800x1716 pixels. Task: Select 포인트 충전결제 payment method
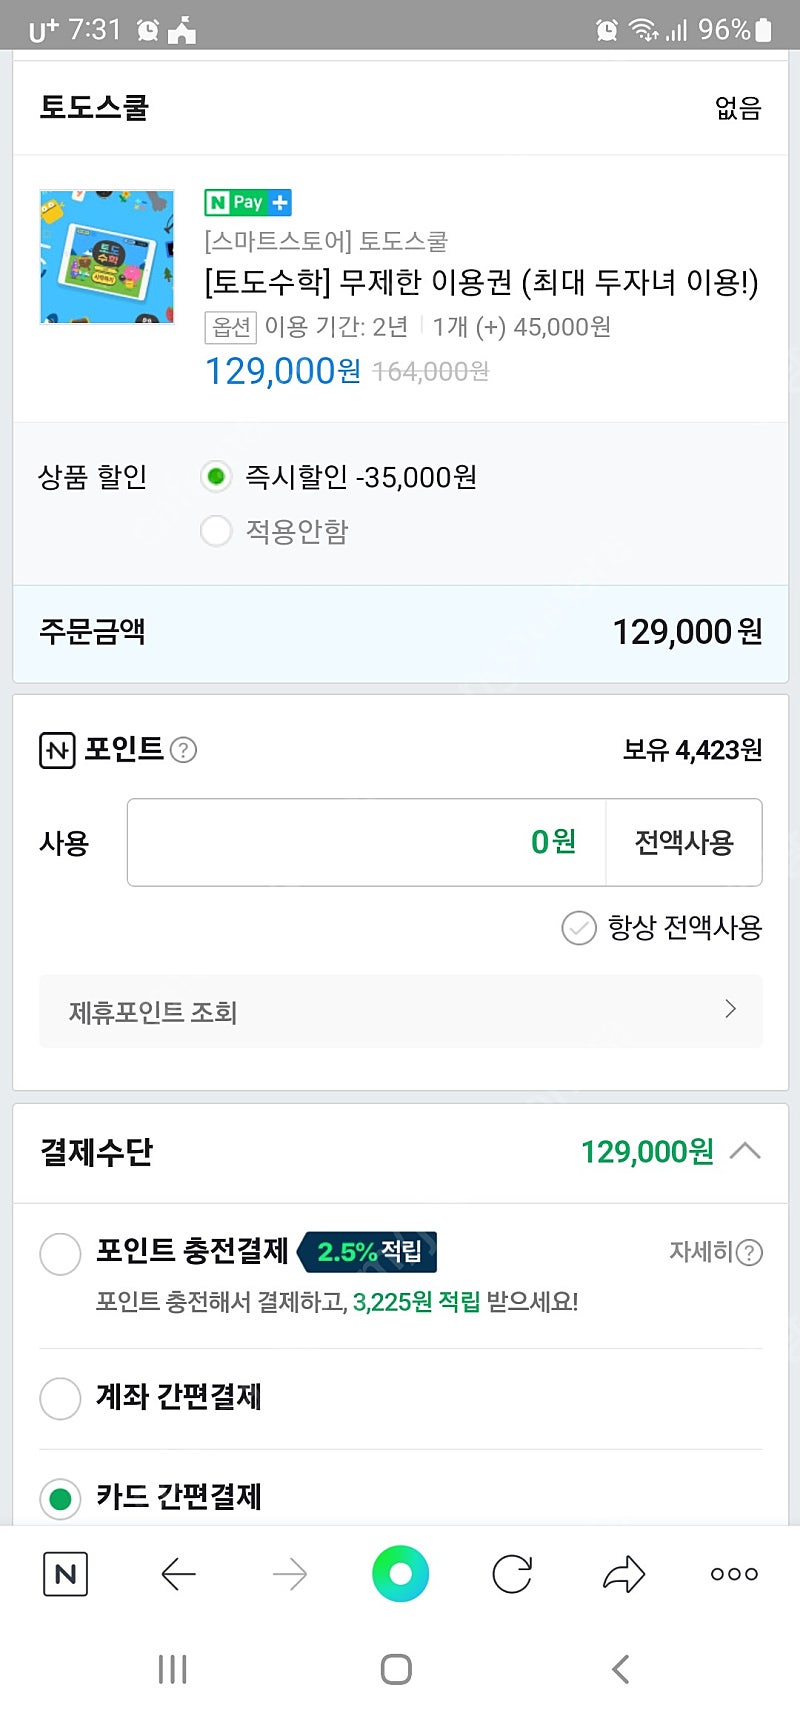coord(60,1253)
